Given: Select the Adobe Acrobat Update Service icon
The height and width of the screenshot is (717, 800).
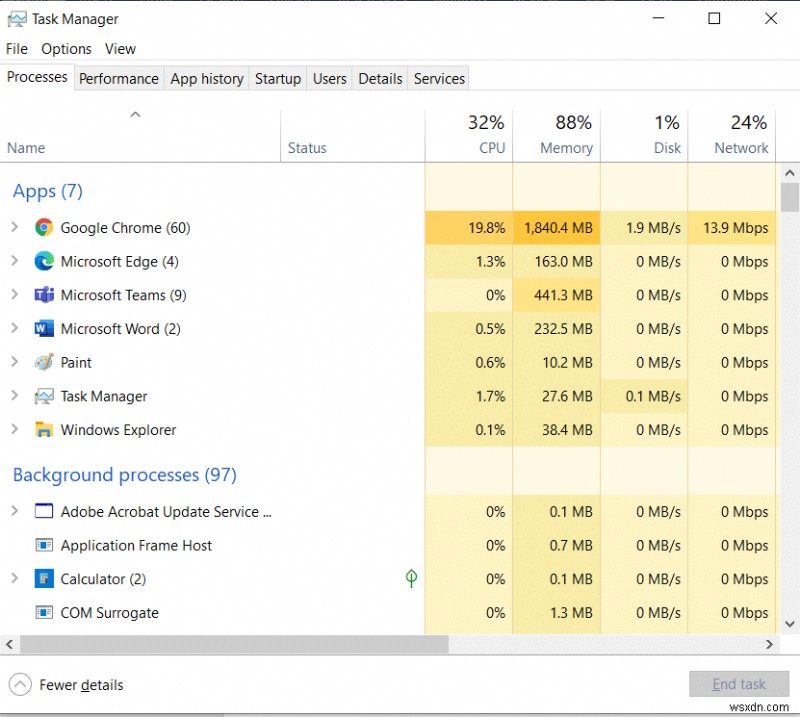Looking at the screenshot, I should (x=43, y=511).
